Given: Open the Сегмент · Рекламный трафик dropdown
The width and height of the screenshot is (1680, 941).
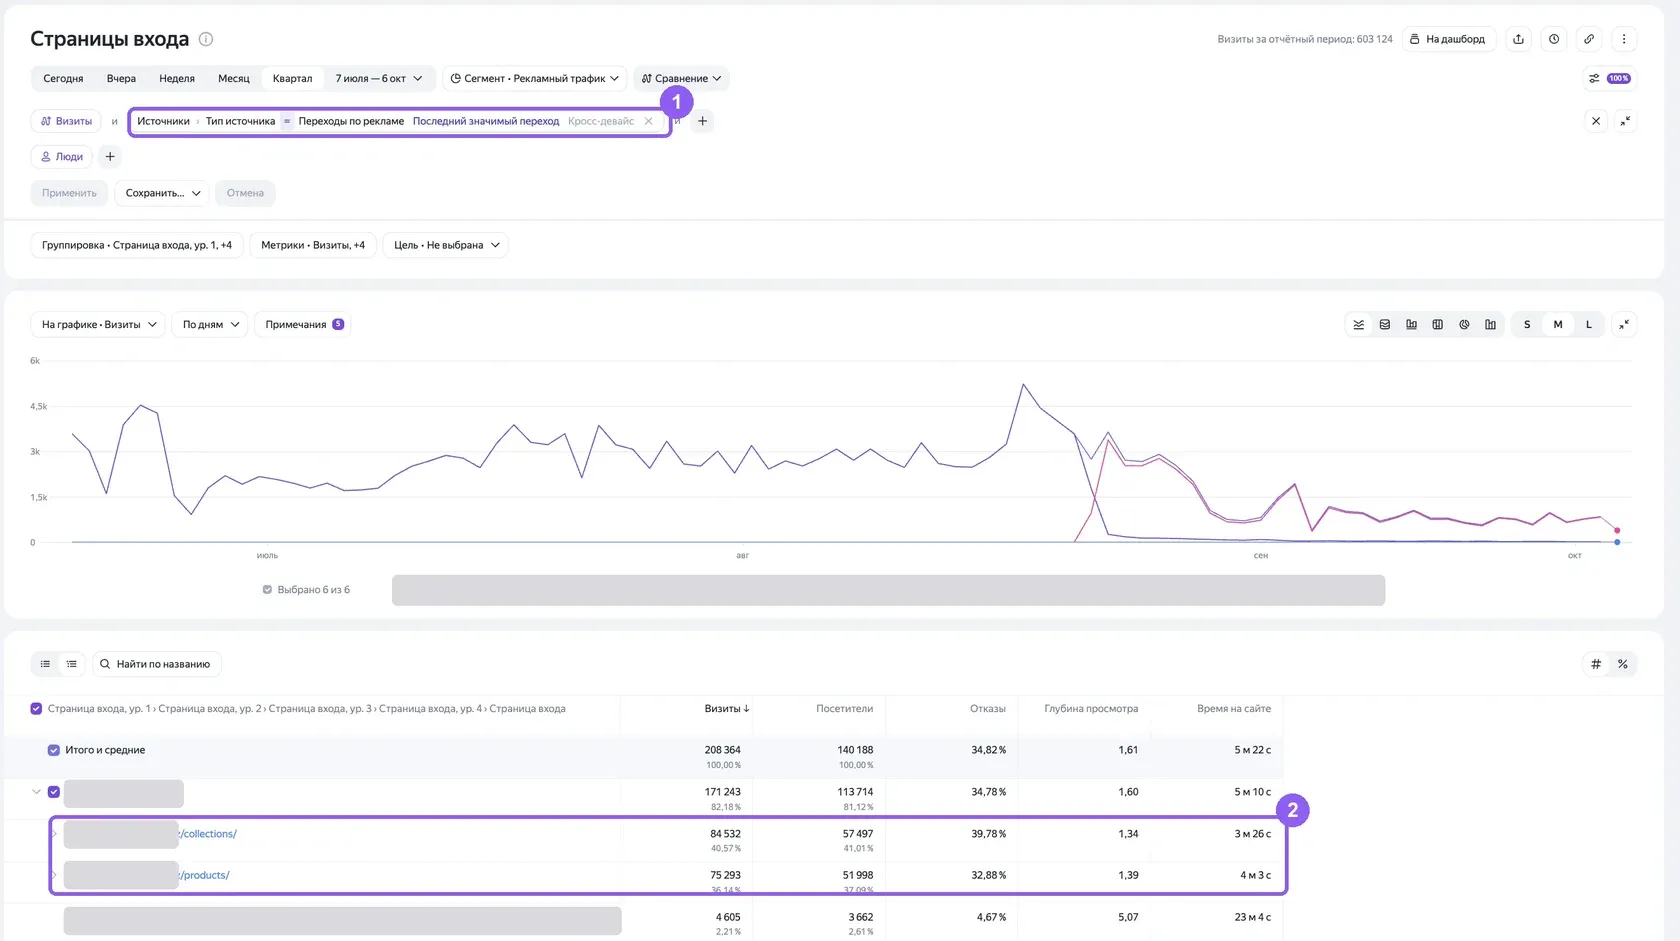Looking at the screenshot, I should [535, 78].
